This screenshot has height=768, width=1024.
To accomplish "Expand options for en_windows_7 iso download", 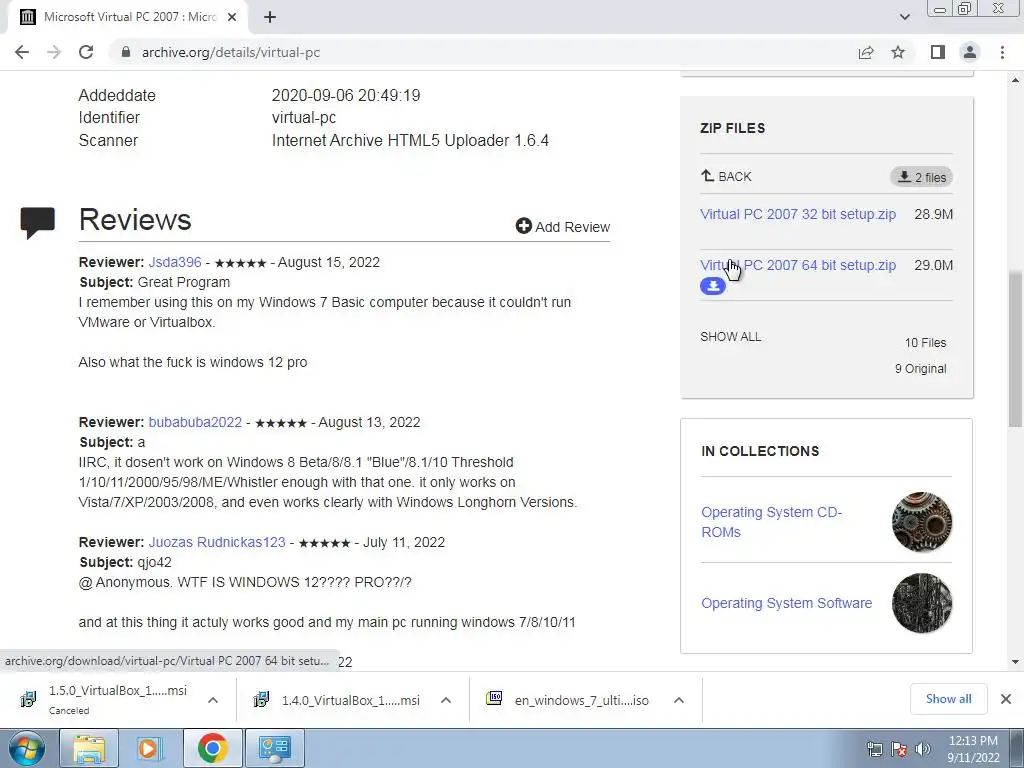I will coord(679,700).
